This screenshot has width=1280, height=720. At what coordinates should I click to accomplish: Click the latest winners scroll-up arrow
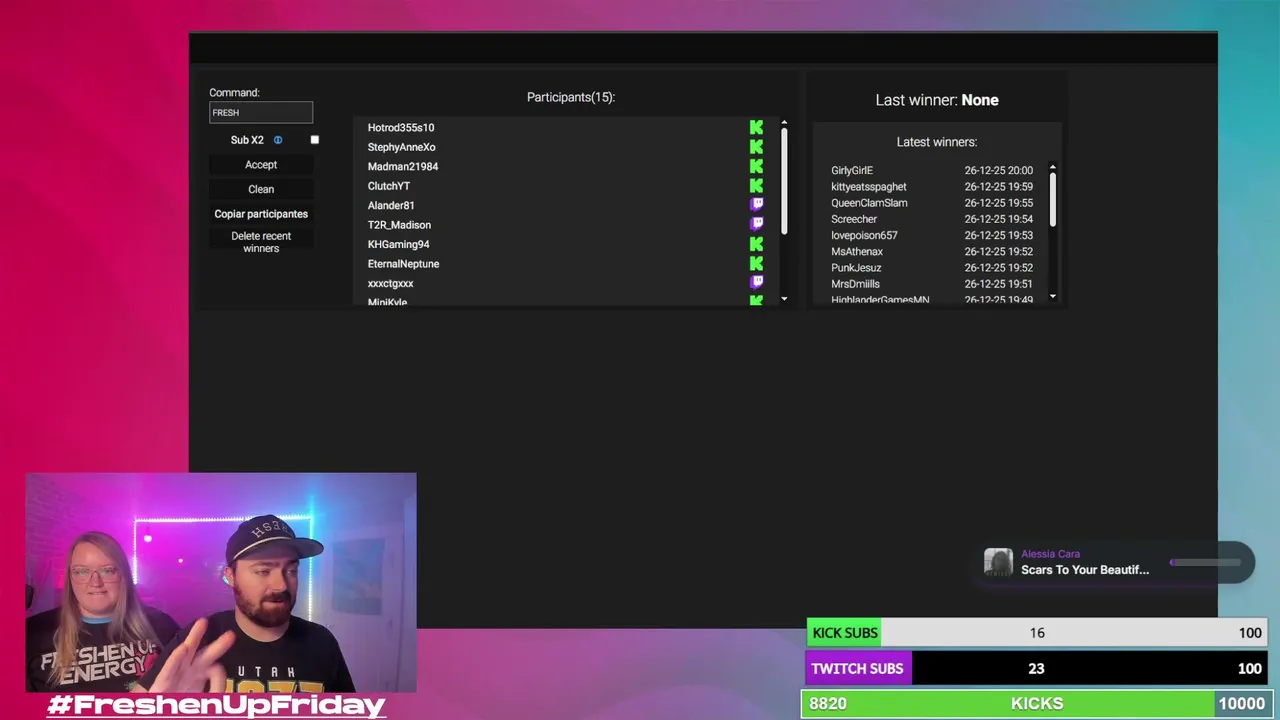coord(1052,167)
